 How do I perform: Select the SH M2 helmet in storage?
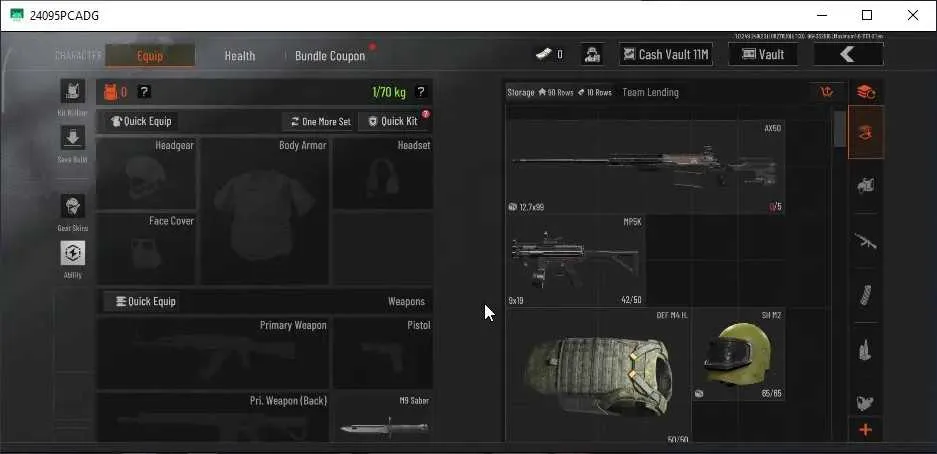pos(739,355)
